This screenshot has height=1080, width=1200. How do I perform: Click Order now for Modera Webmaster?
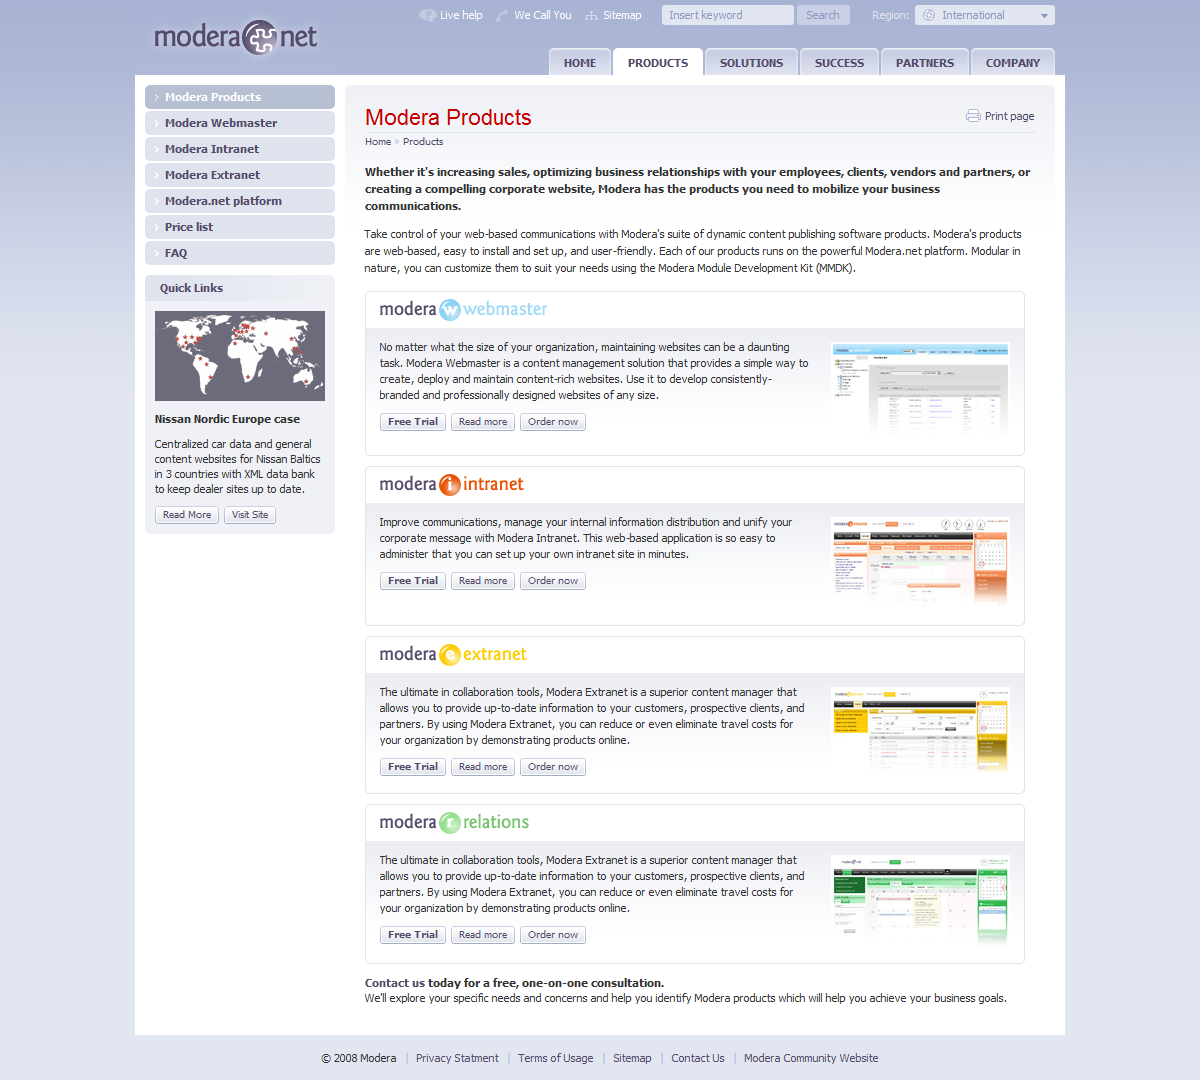553,422
